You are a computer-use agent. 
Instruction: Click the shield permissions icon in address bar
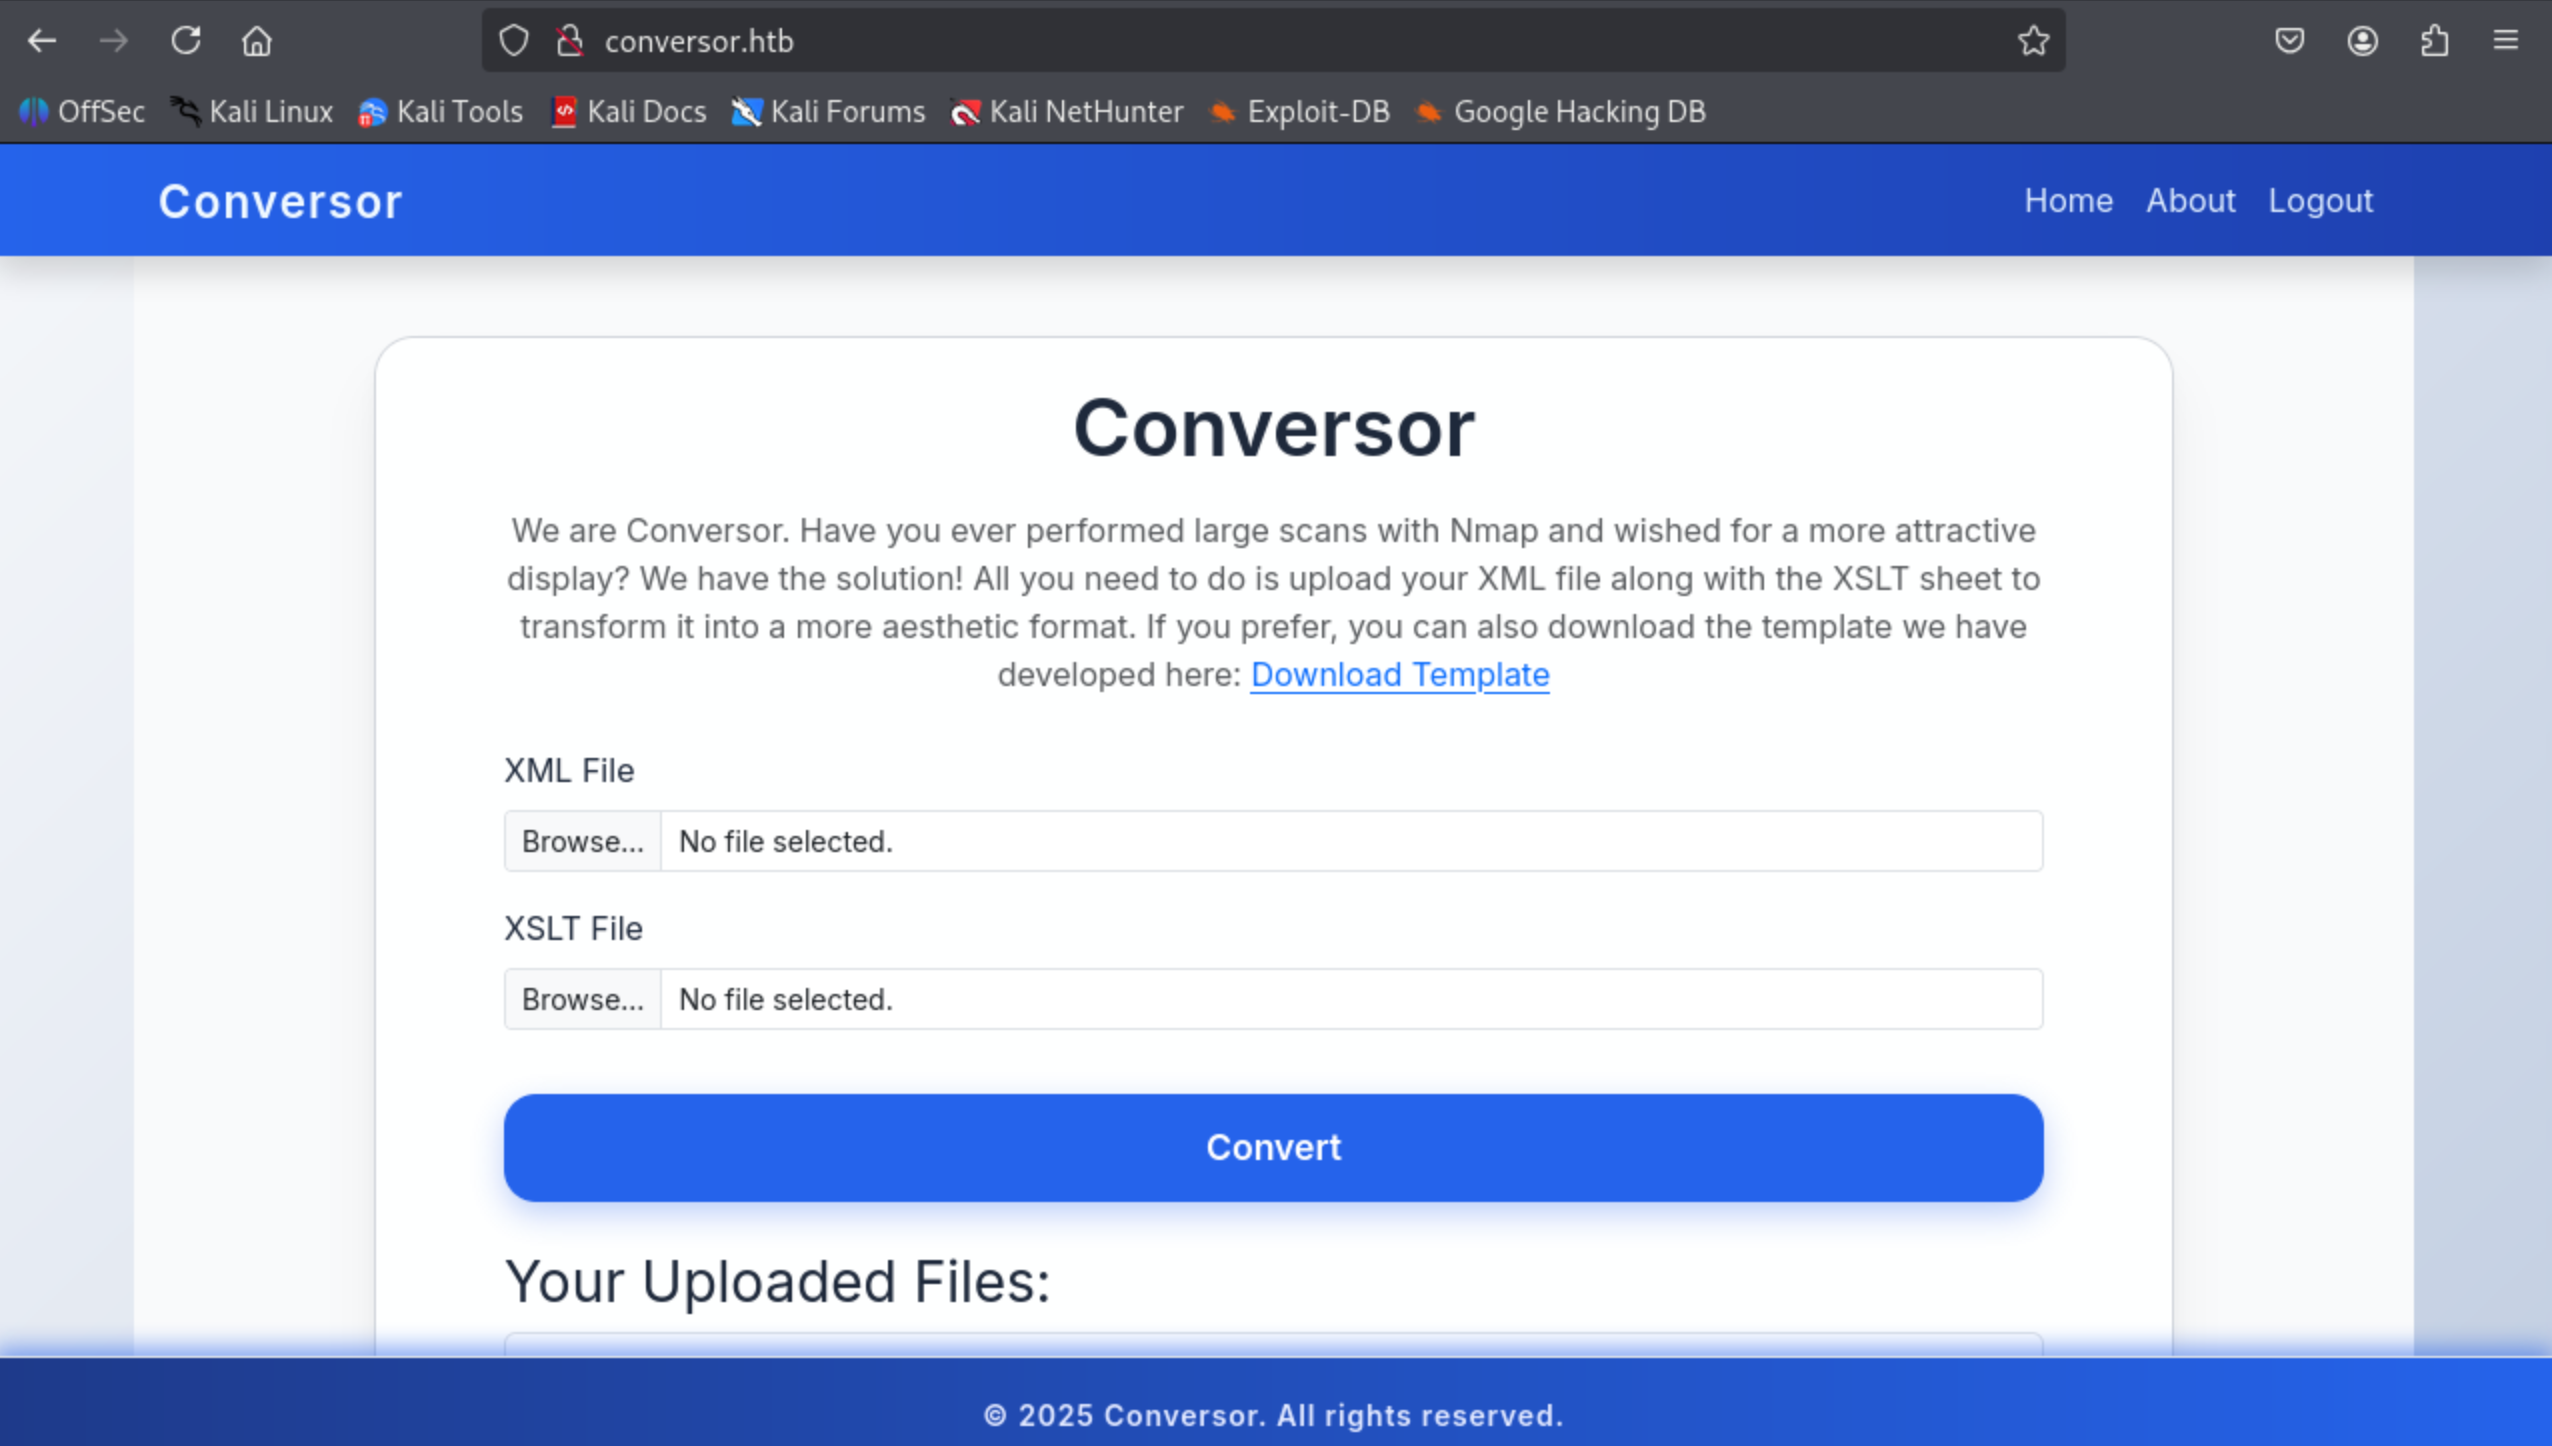[x=513, y=40]
